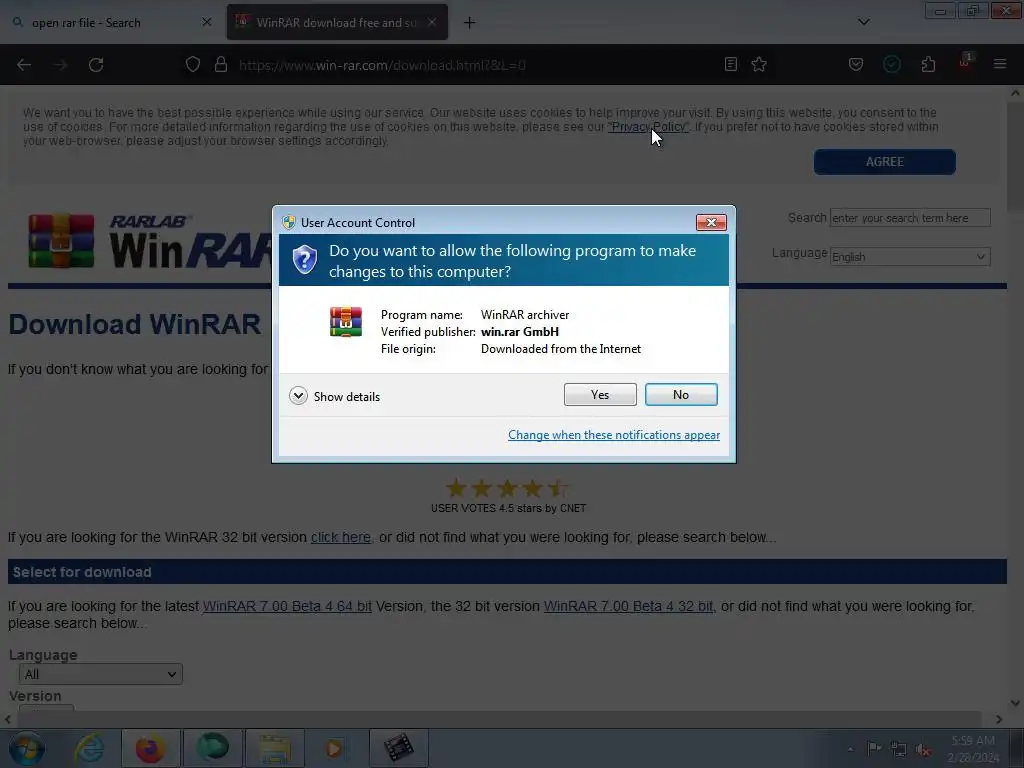This screenshot has width=1024, height=768.
Task: Open the Windows Start menu
Action: pyautogui.click(x=27, y=748)
